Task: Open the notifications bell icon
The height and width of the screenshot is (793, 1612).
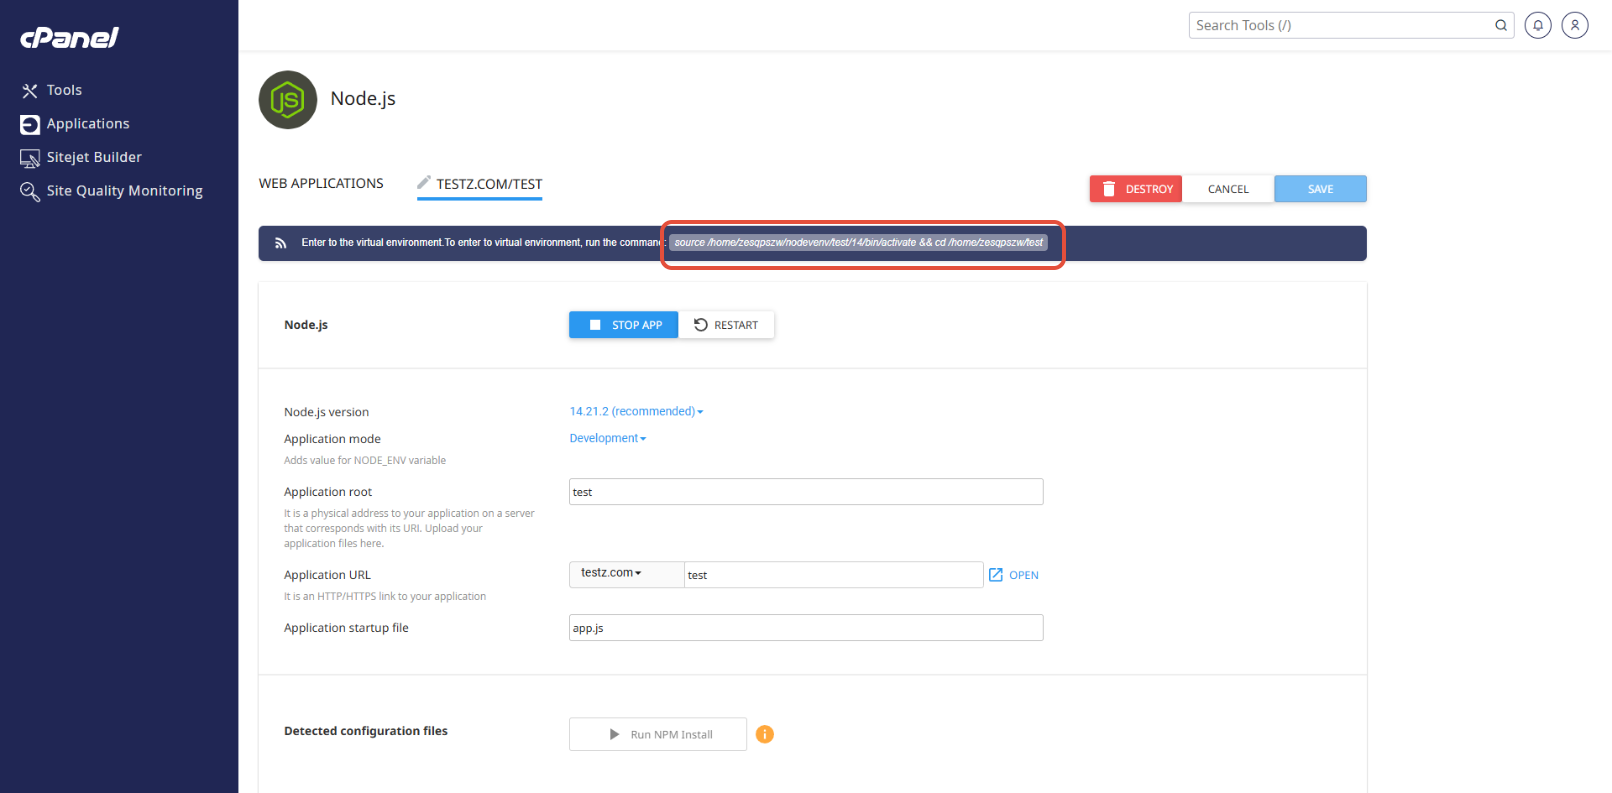Action: pos(1538,25)
